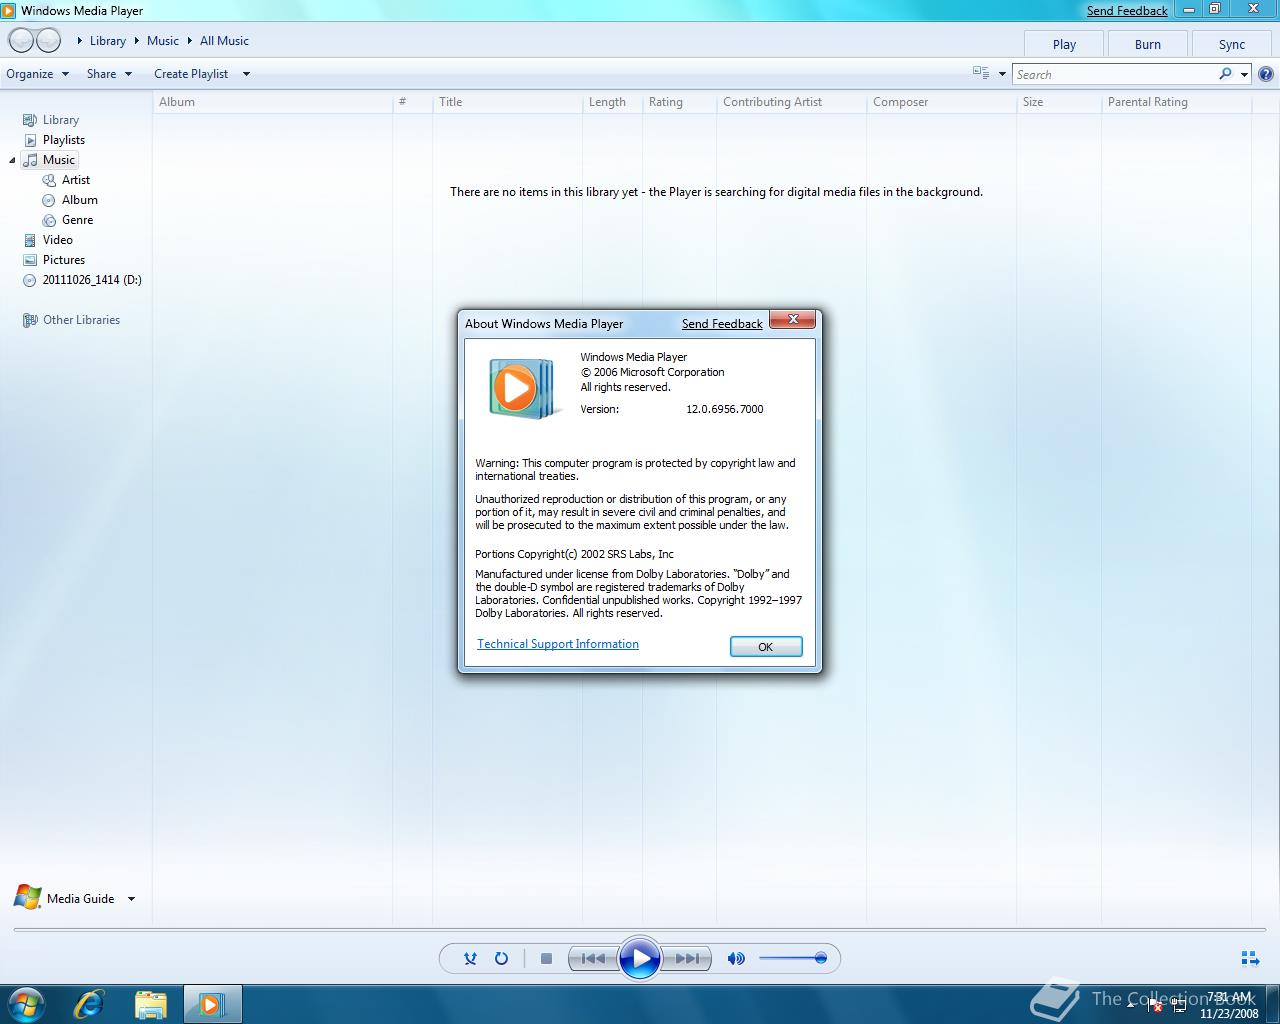
Task: Open Technical Support Information link
Action: click(558, 644)
